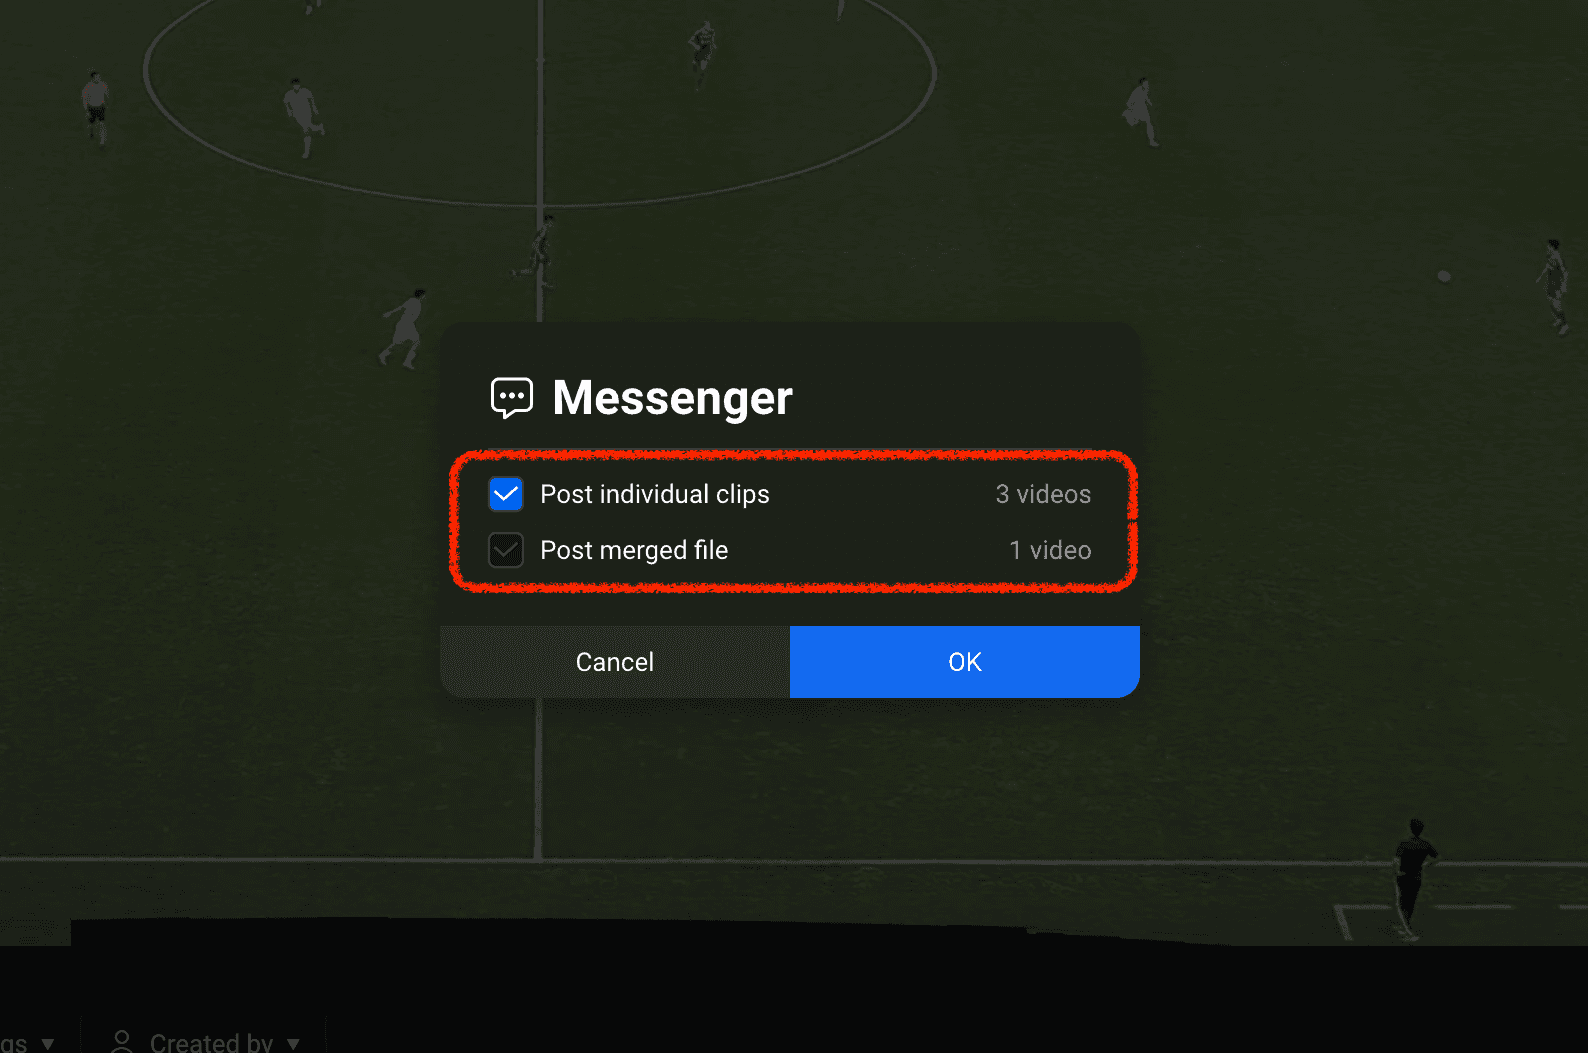
Task: Click the player at far left of pitch
Action: click(x=96, y=106)
